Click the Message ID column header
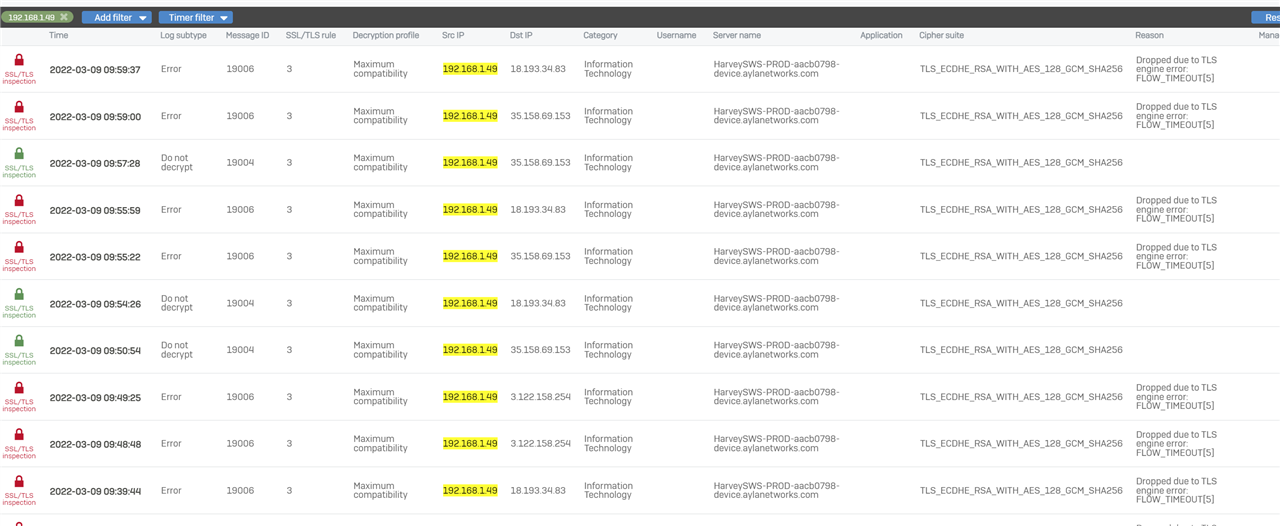The height and width of the screenshot is (526, 1280). (247, 35)
